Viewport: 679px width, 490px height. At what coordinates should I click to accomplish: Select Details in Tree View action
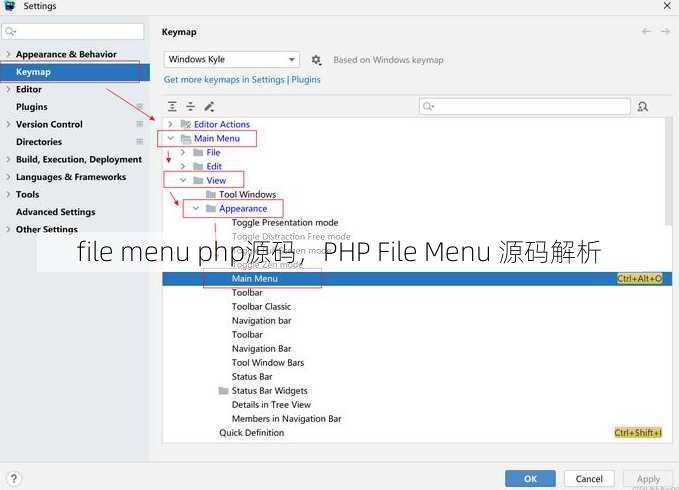coord(271,405)
